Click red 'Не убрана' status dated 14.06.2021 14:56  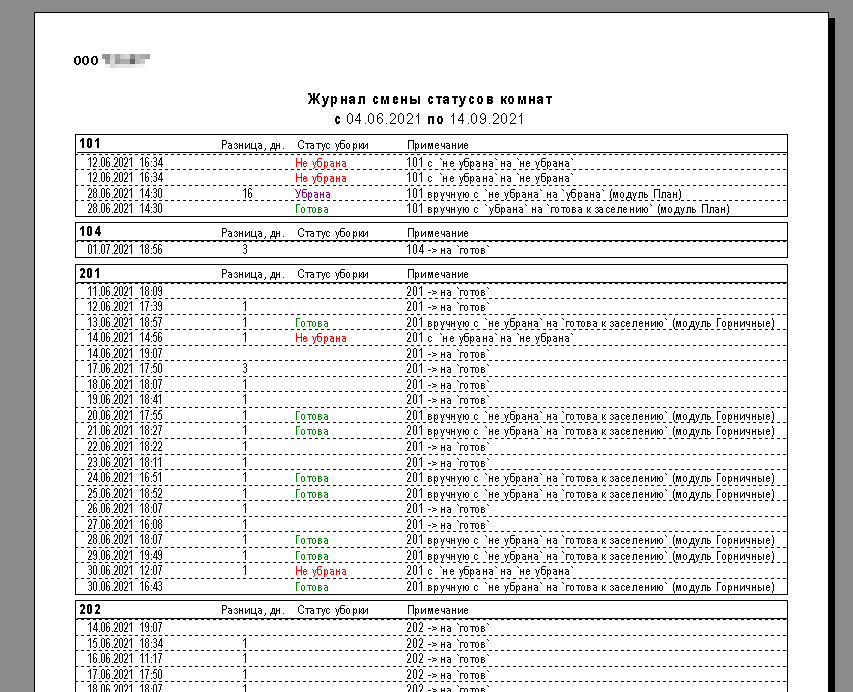click(x=320, y=338)
